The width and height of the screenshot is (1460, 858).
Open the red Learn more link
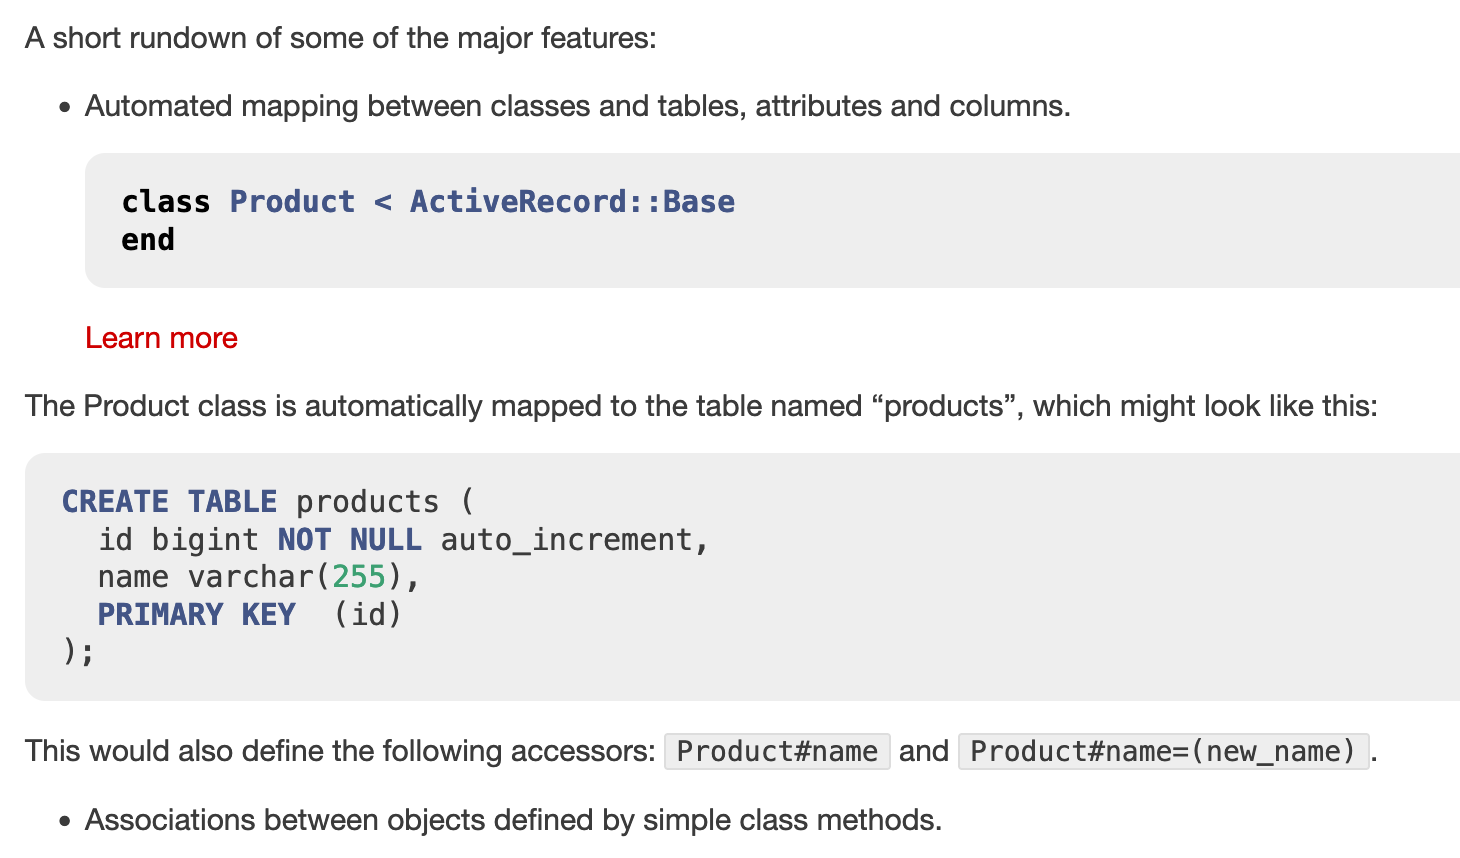161,338
